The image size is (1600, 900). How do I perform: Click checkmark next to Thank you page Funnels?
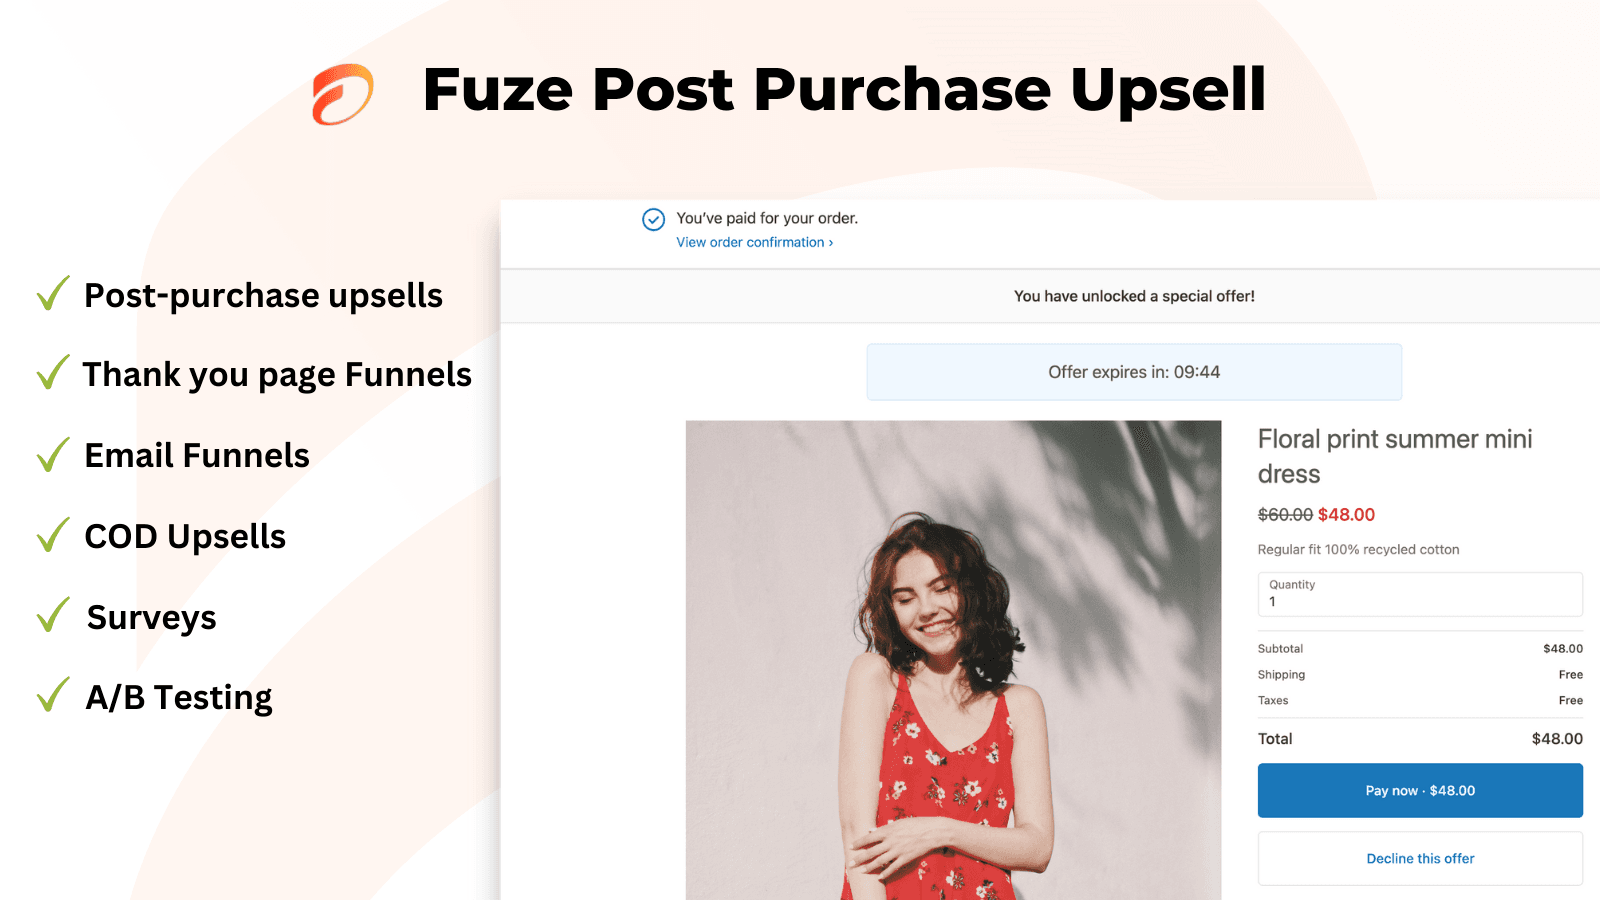pyautogui.click(x=53, y=372)
